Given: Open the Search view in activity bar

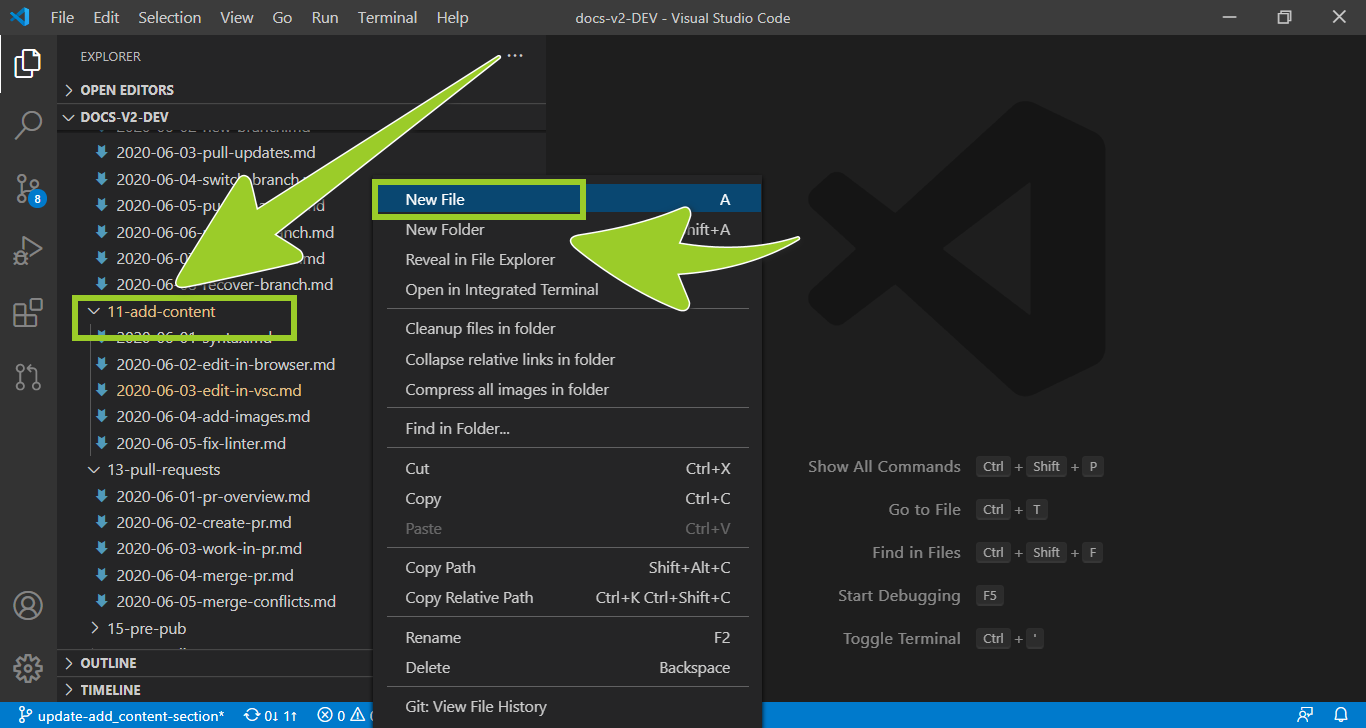Looking at the screenshot, I should [x=28, y=126].
